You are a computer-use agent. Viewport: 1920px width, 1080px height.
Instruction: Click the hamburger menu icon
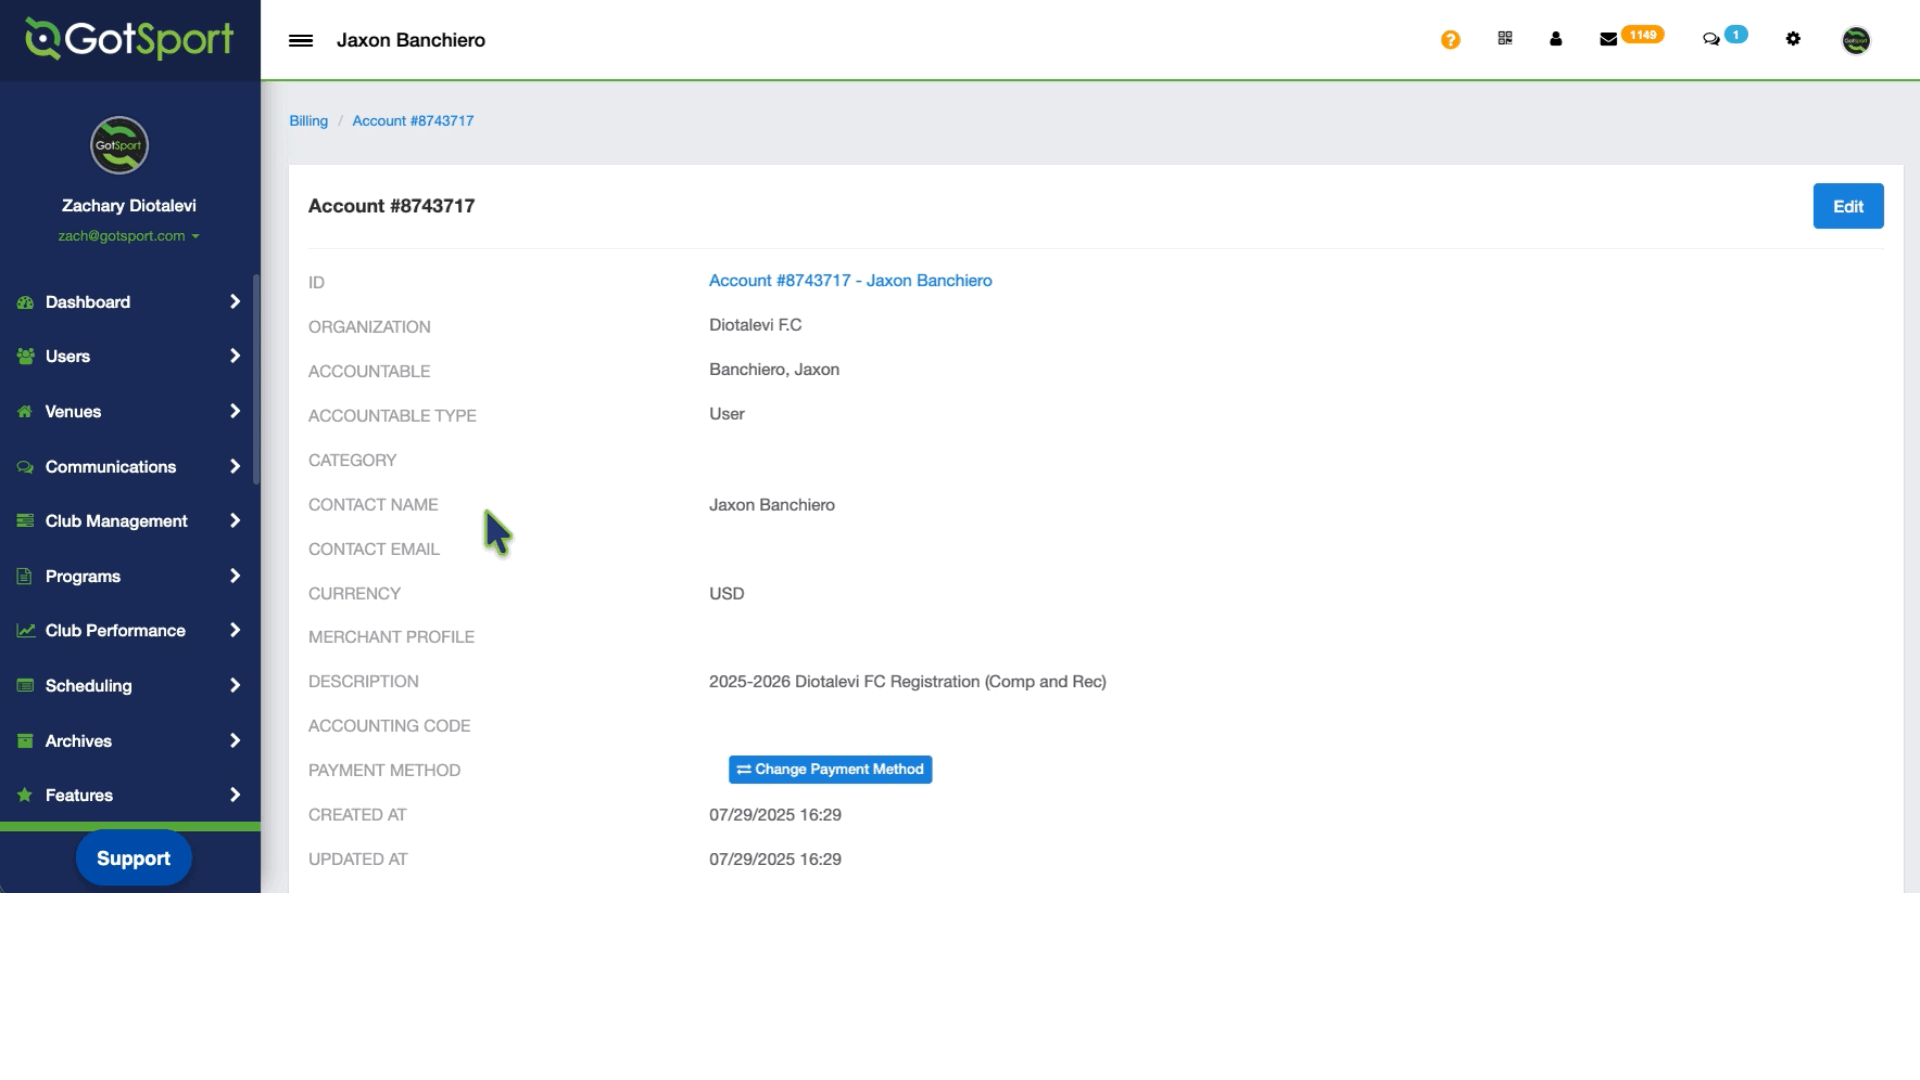pyautogui.click(x=300, y=40)
